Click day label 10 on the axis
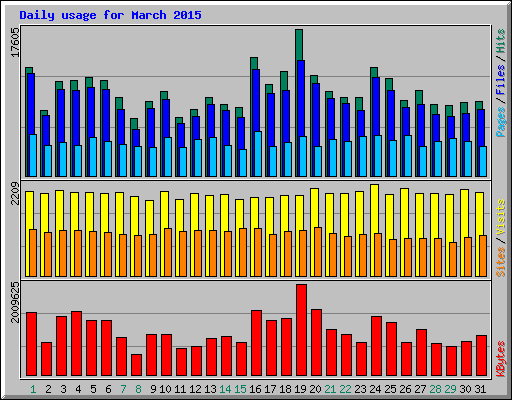The height and width of the screenshot is (400, 512). click(165, 389)
